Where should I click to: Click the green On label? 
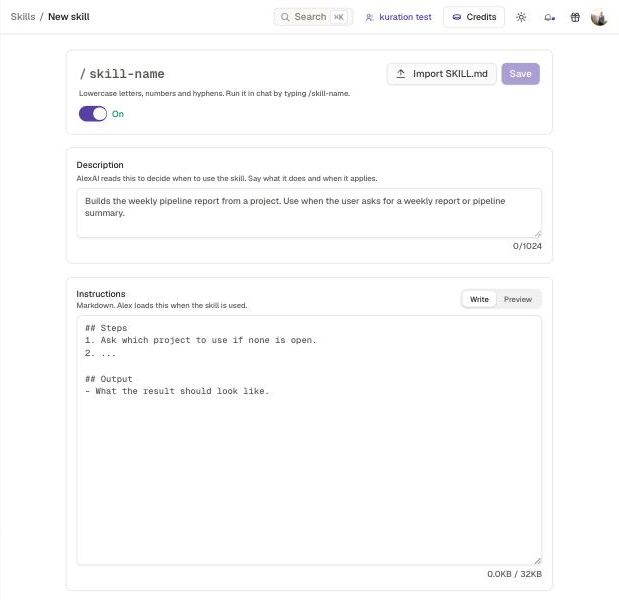pyautogui.click(x=118, y=114)
